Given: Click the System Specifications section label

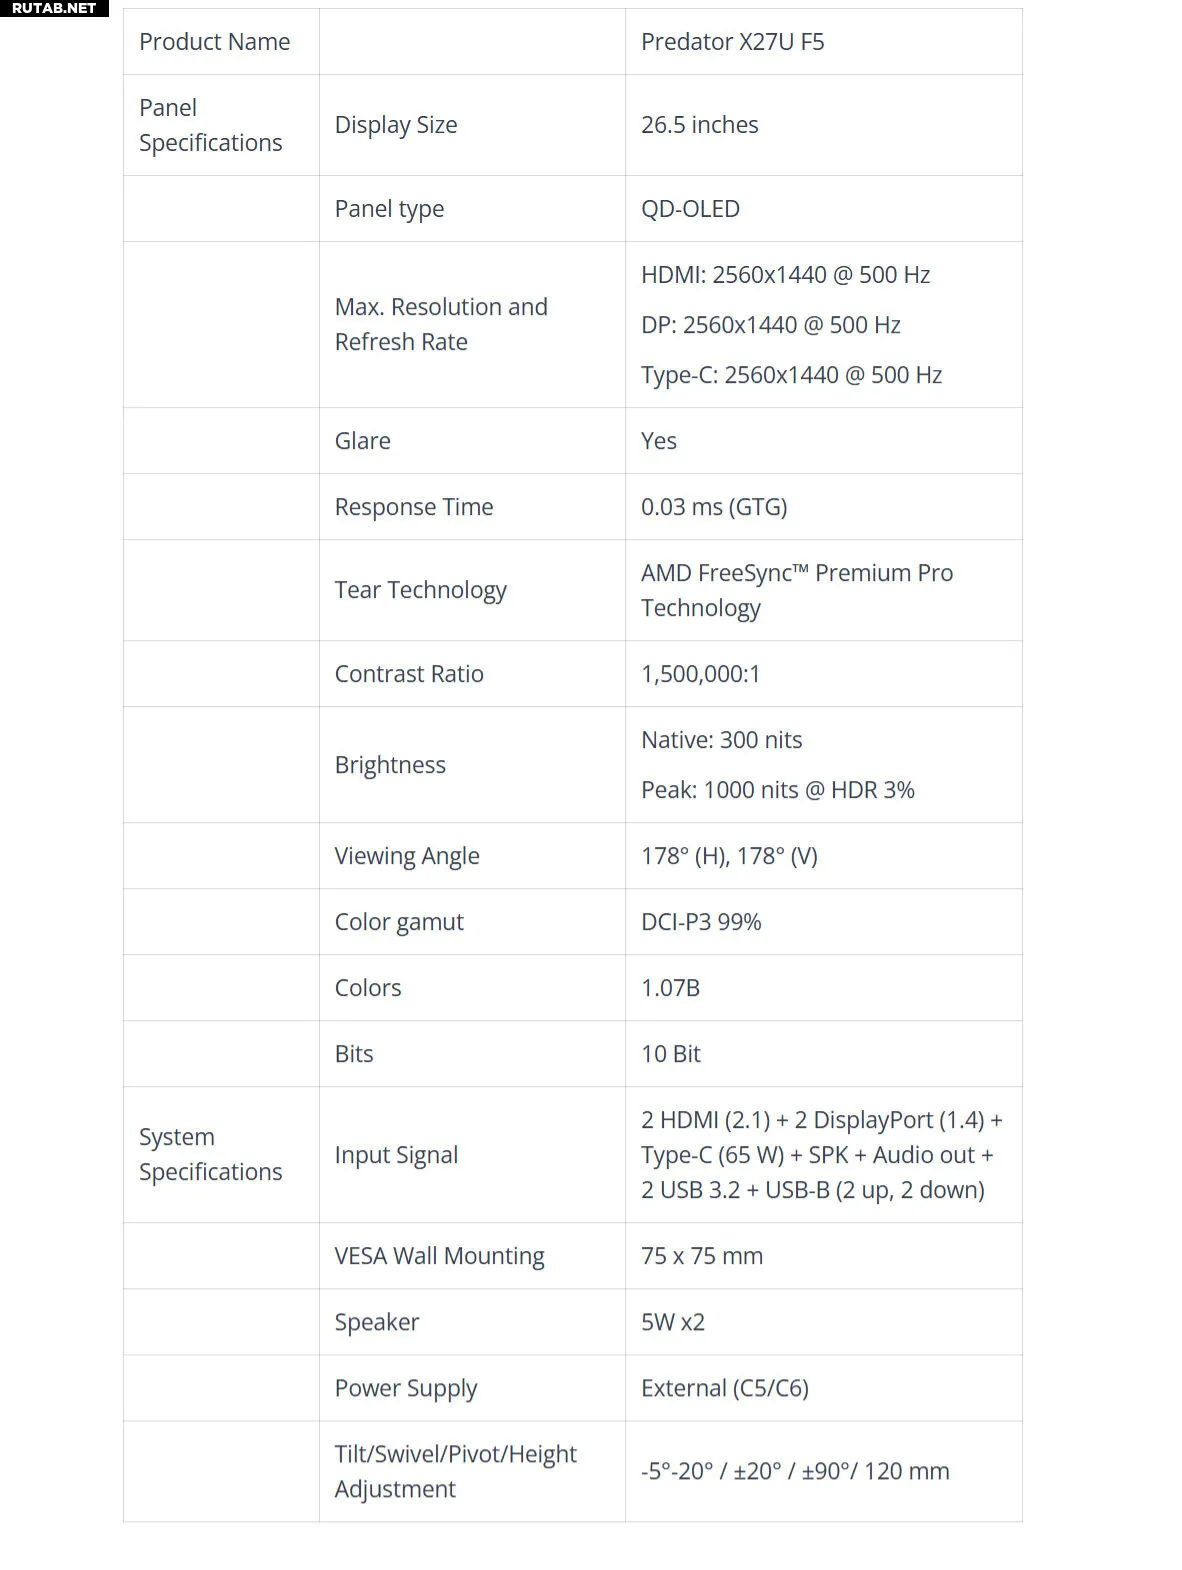Looking at the screenshot, I should [210, 1154].
